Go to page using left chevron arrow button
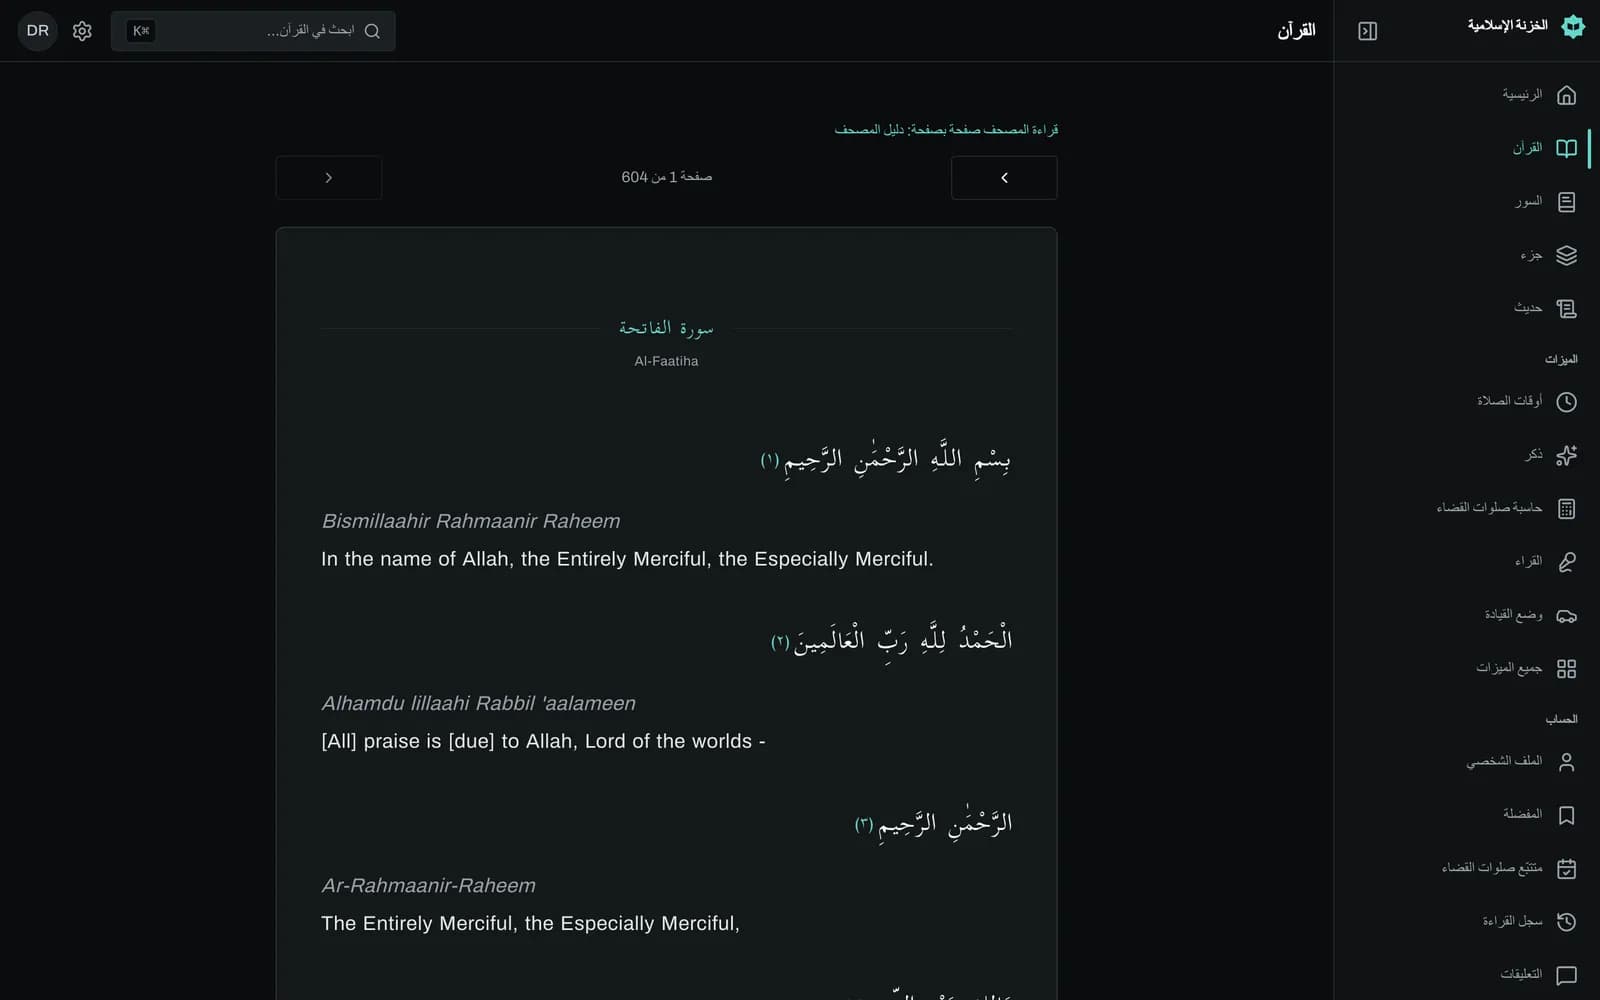The image size is (1600, 1000). (x=1004, y=178)
